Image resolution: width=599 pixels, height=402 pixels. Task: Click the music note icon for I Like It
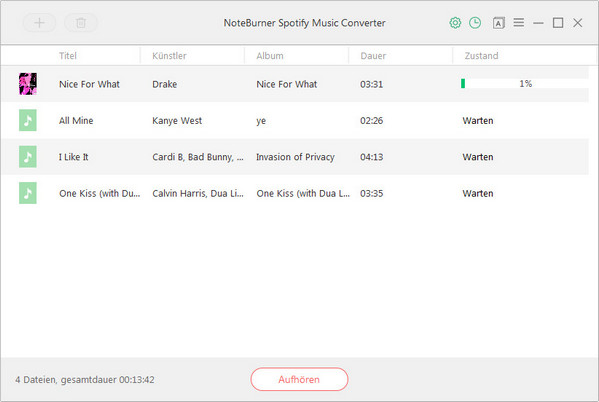click(28, 157)
